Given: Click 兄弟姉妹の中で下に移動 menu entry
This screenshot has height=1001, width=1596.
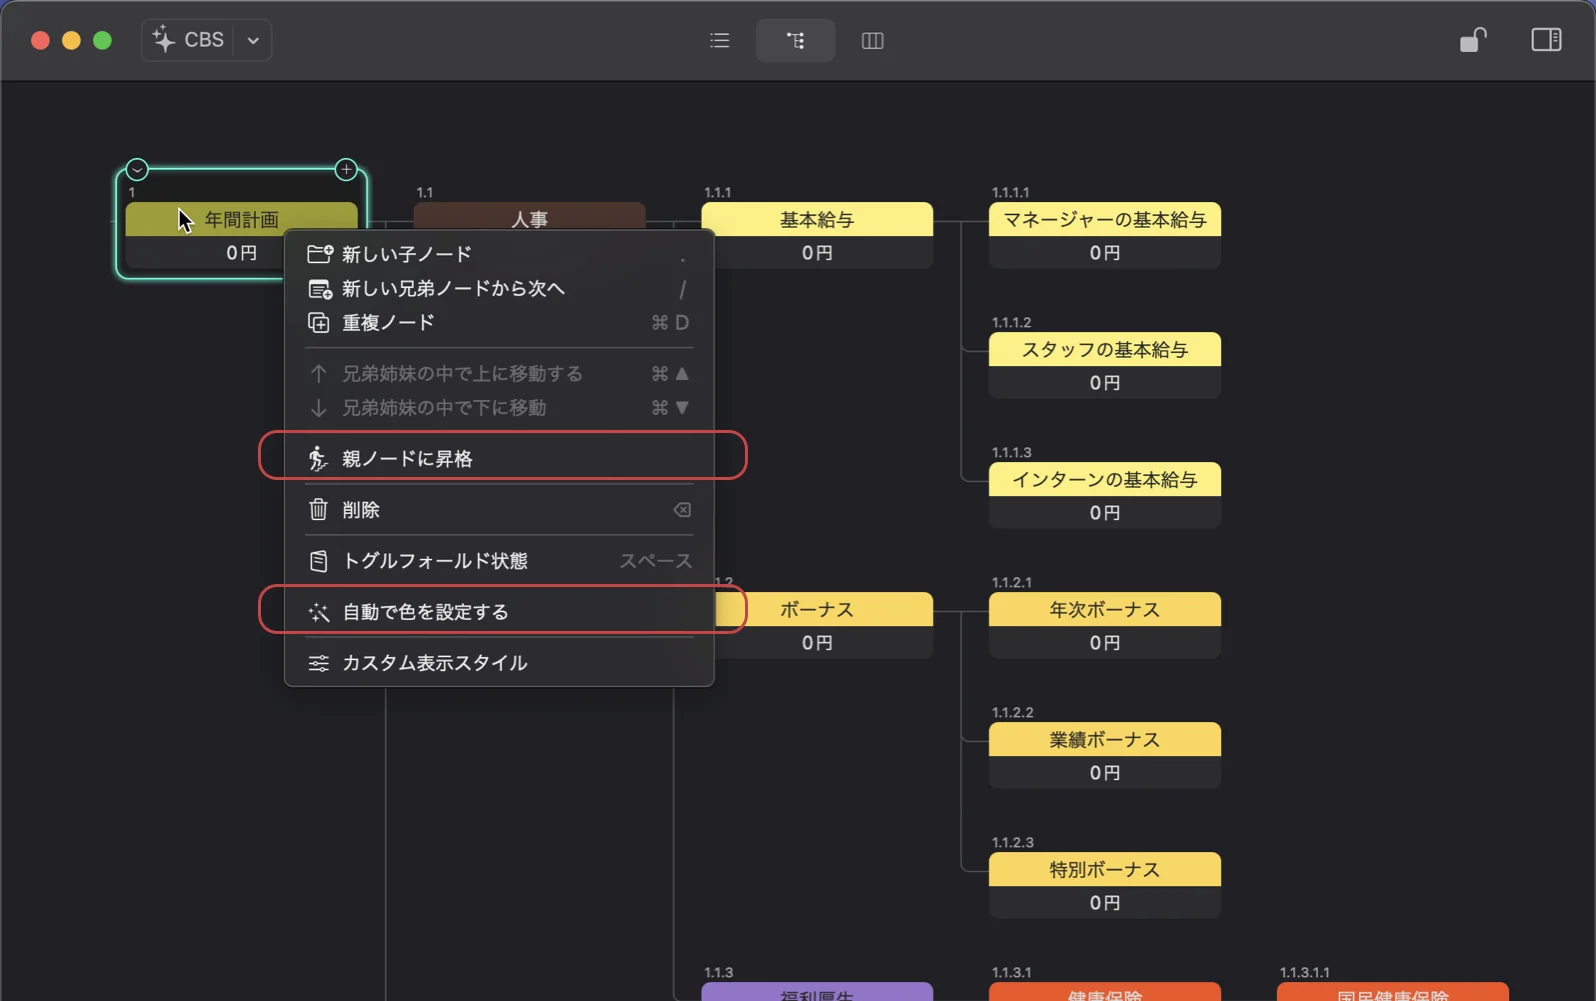Looking at the screenshot, I should coord(499,407).
